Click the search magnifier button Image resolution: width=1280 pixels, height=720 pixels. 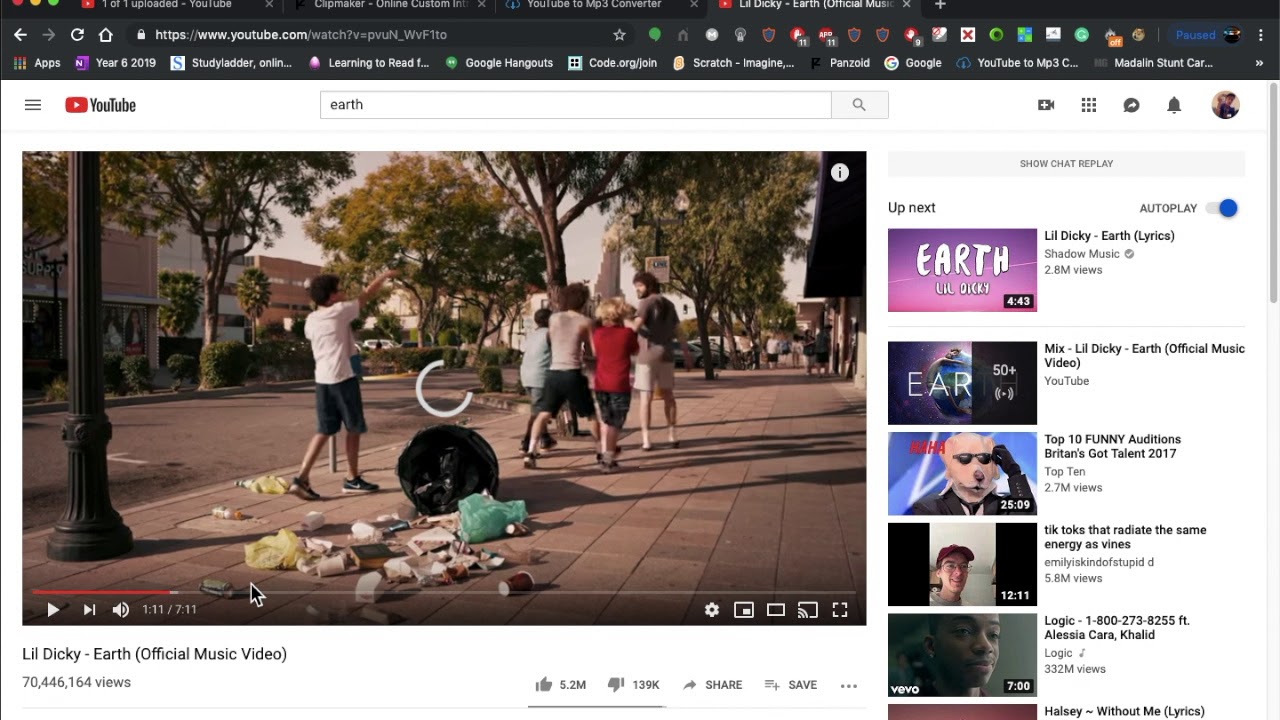click(x=859, y=105)
